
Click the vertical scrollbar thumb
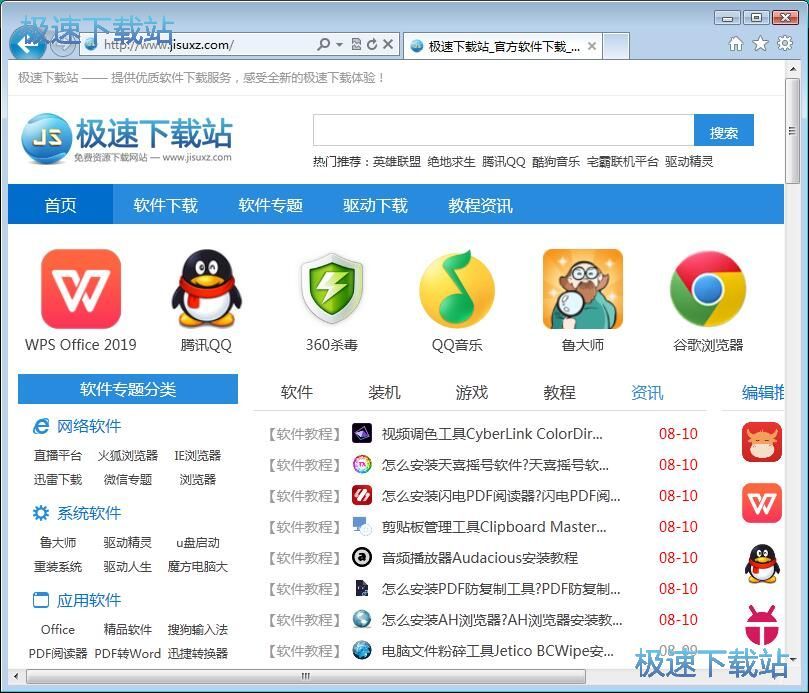tap(792, 131)
